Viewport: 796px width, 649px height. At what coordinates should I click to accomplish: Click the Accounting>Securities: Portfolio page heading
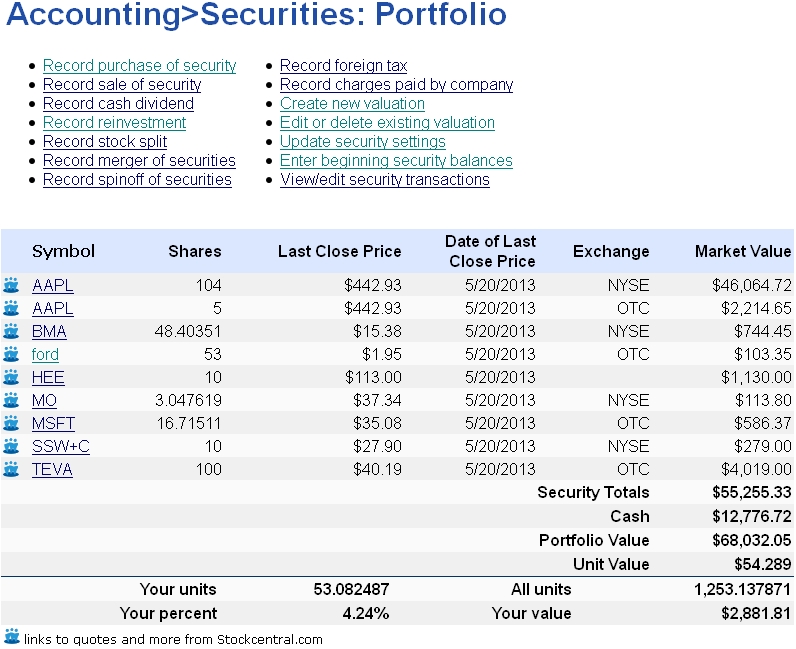(256, 14)
